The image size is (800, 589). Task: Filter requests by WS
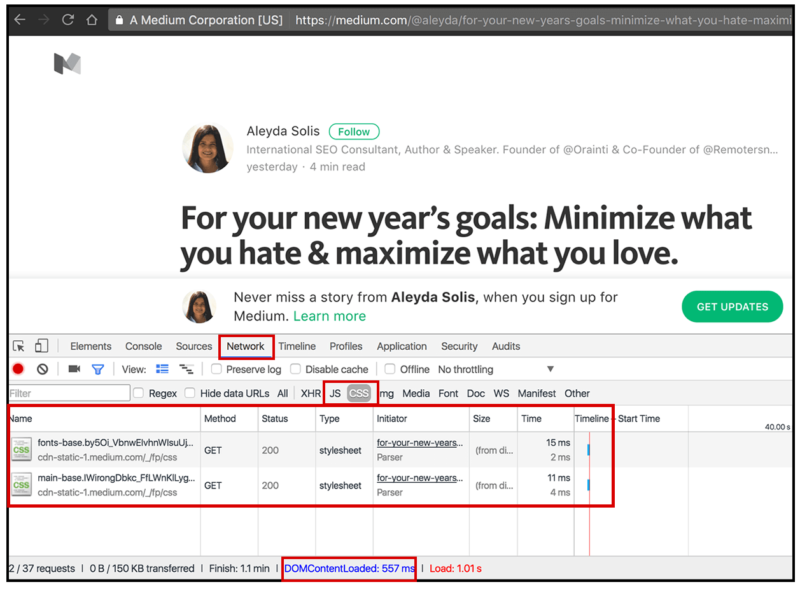click(x=501, y=393)
